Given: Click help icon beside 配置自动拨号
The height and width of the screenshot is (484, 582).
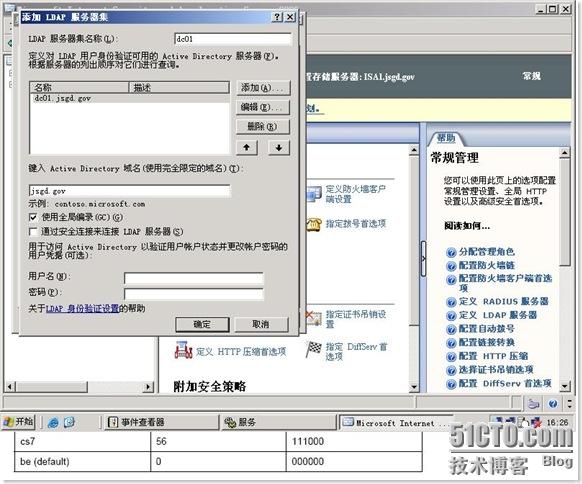Looking at the screenshot, I should pyautogui.click(x=451, y=330).
